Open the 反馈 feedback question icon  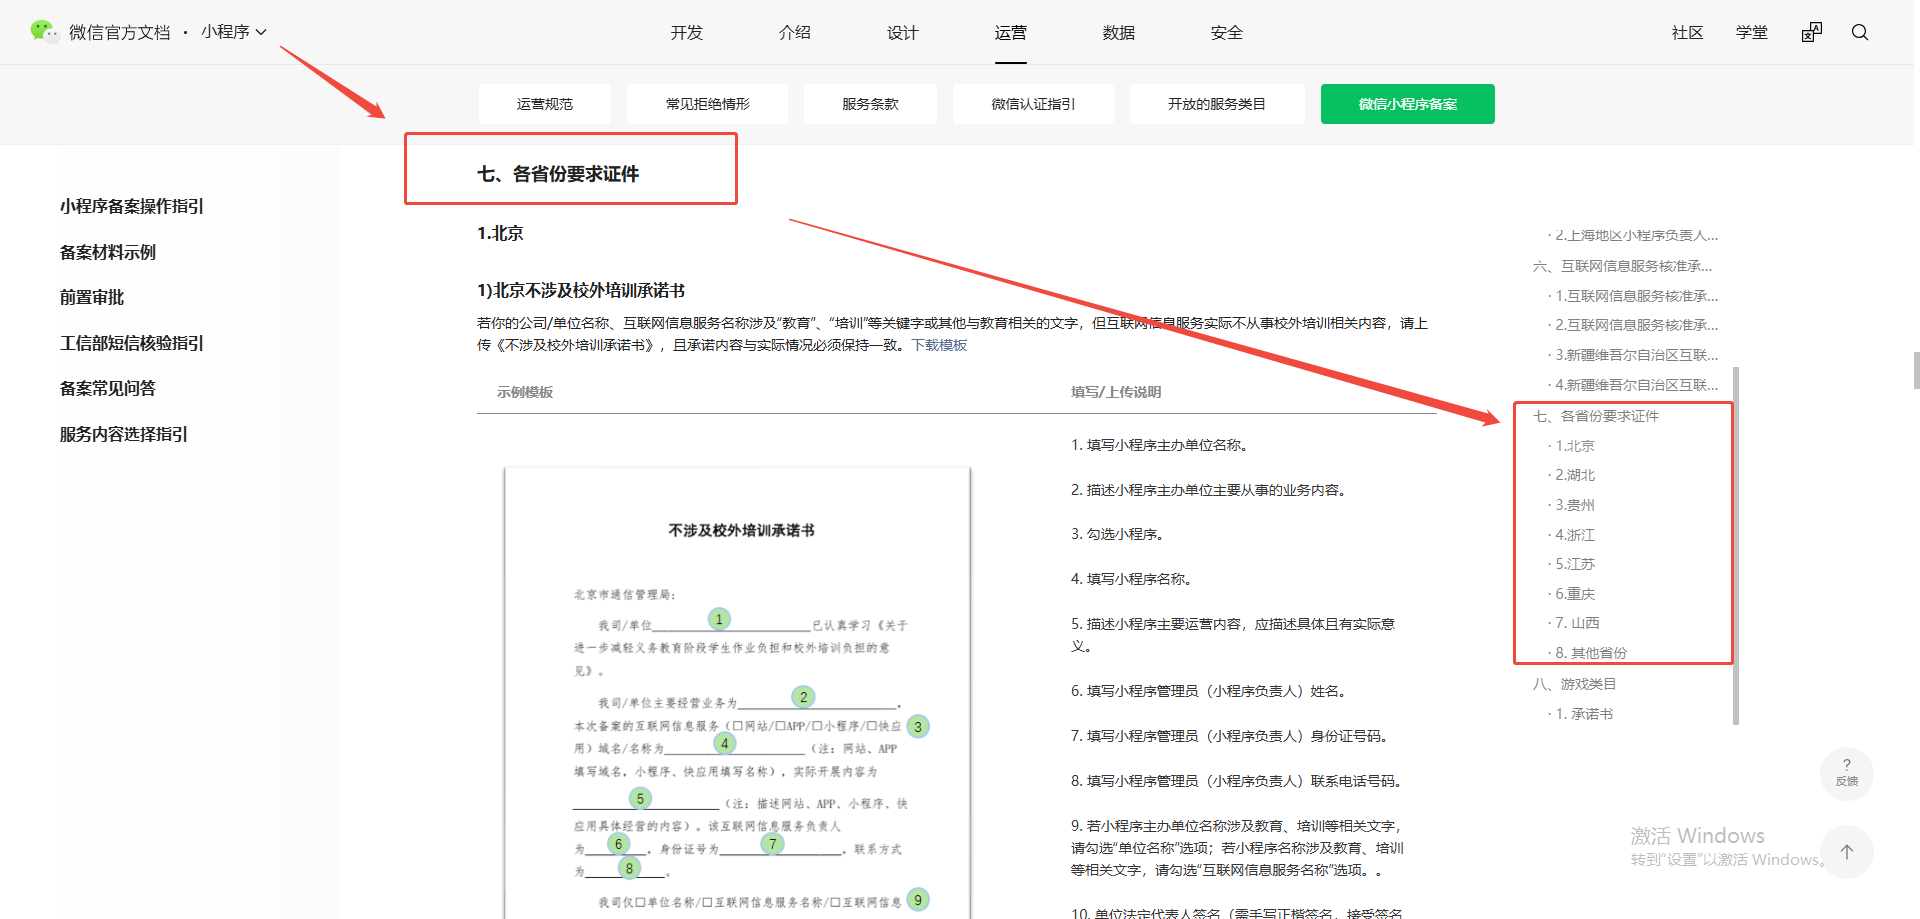(1846, 772)
